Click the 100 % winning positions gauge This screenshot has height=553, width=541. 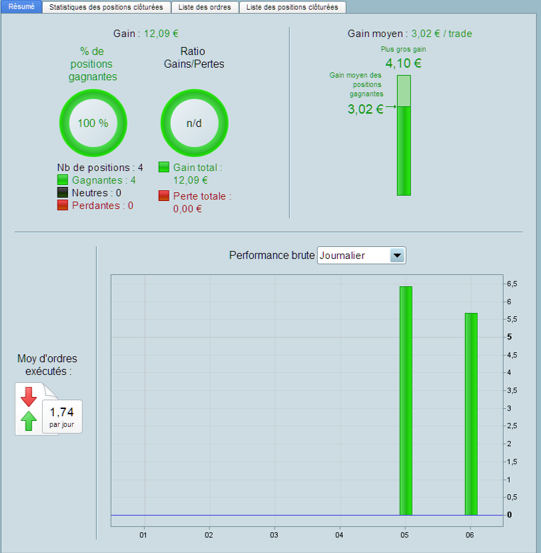pos(93,123)
